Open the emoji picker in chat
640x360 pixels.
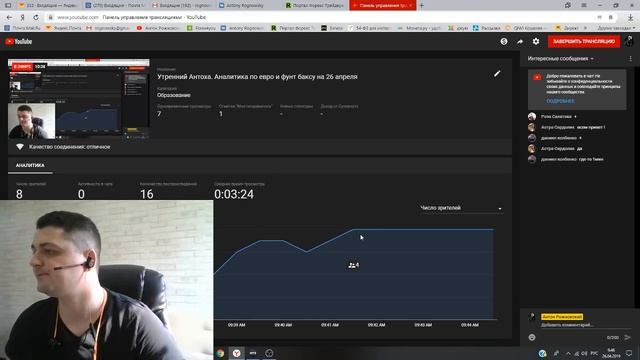click(532, 337)
